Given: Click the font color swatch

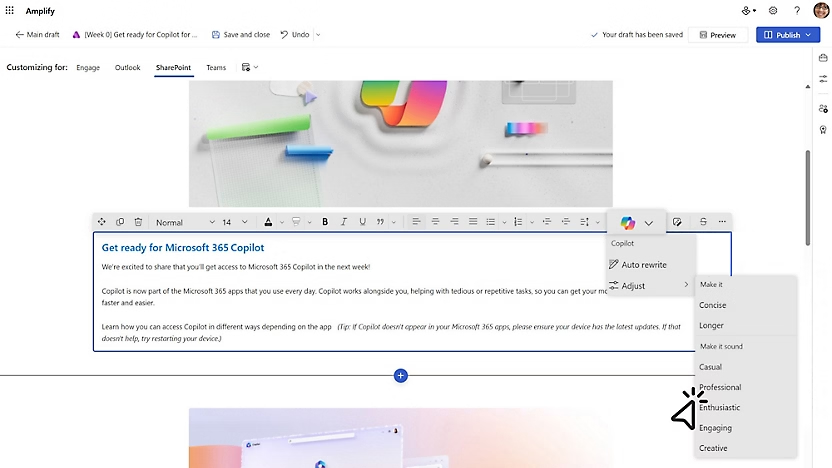Looking at the screenshot, I should [269, 222].
